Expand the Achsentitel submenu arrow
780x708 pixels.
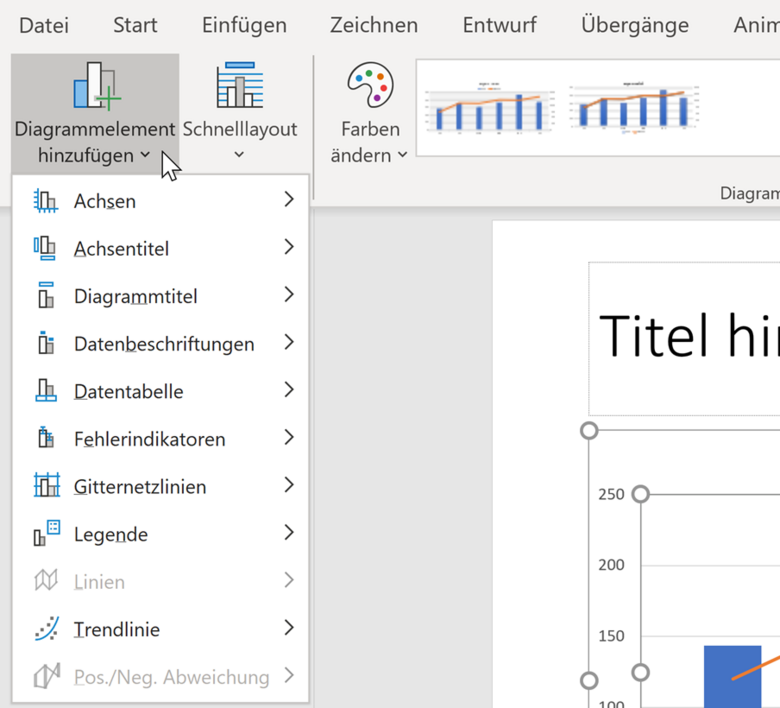pos(289,247)
